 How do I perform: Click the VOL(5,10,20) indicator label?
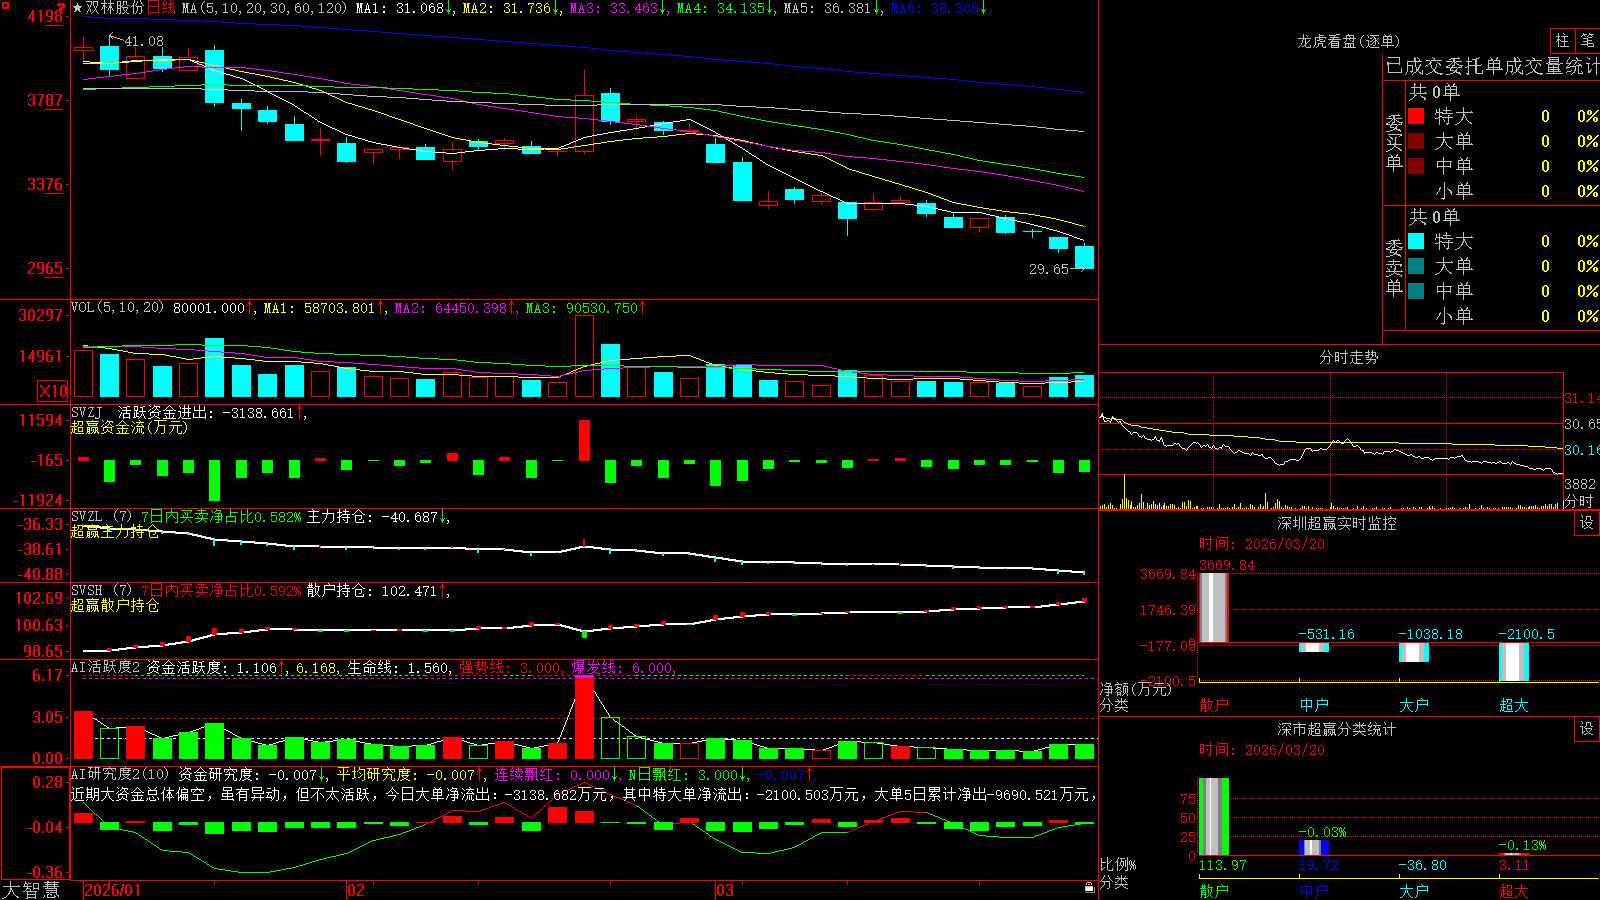[117, 307]
